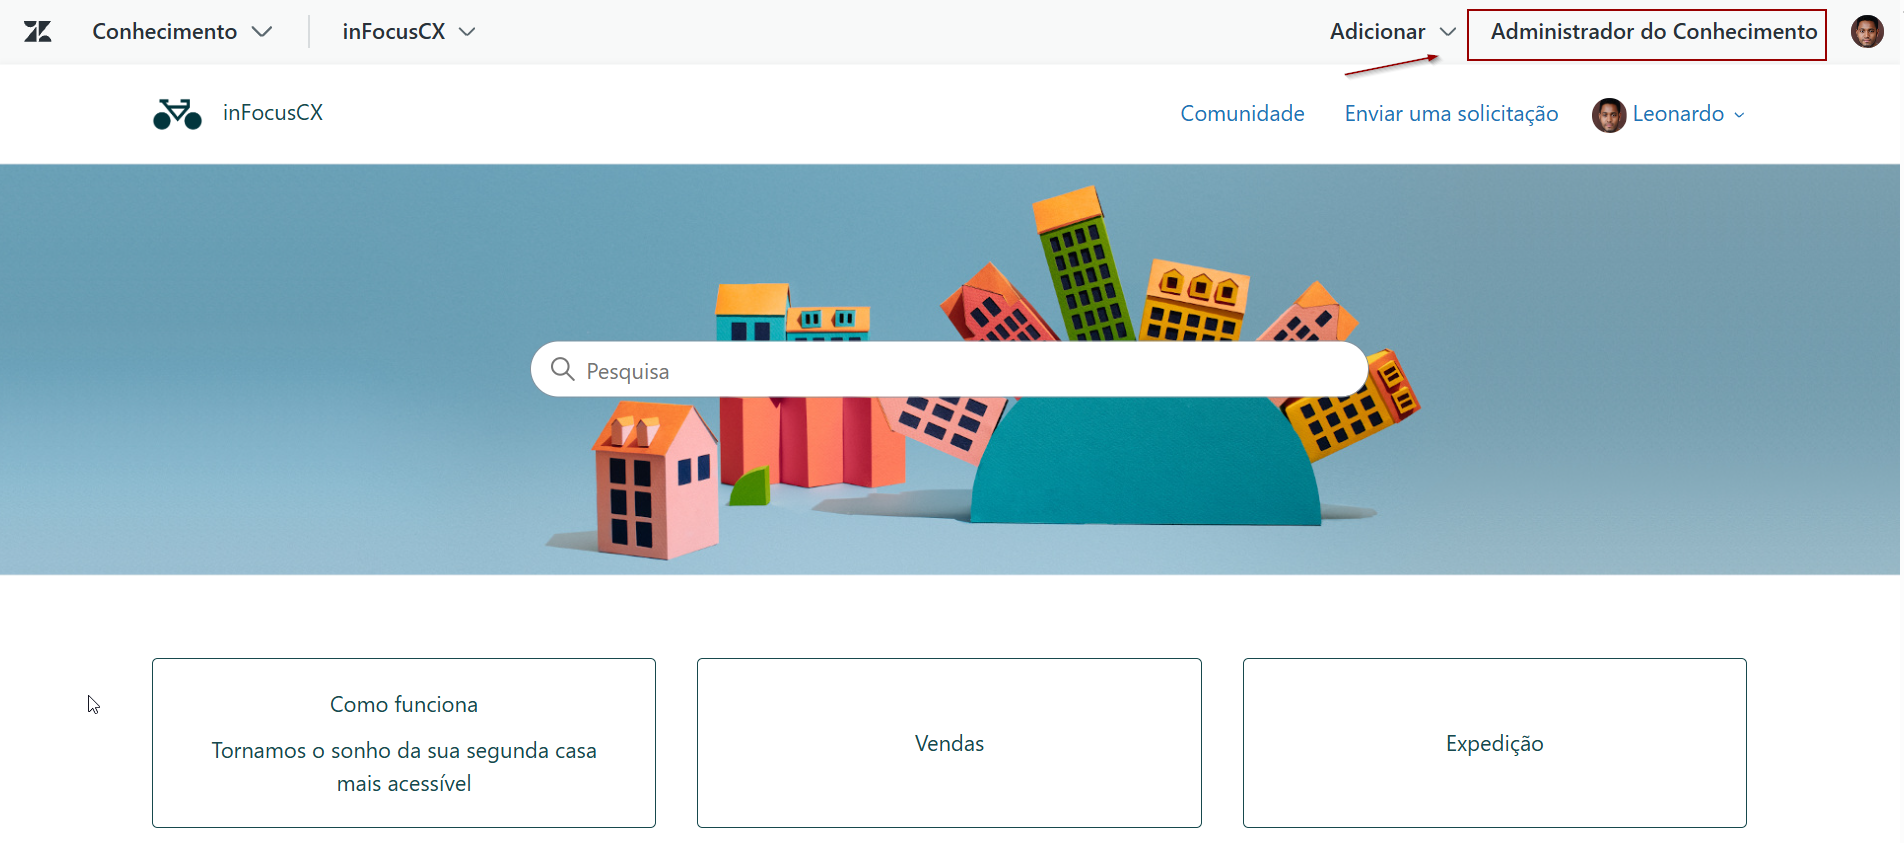Open the Como funciona category
The image size is (1904, 843).
404,743
